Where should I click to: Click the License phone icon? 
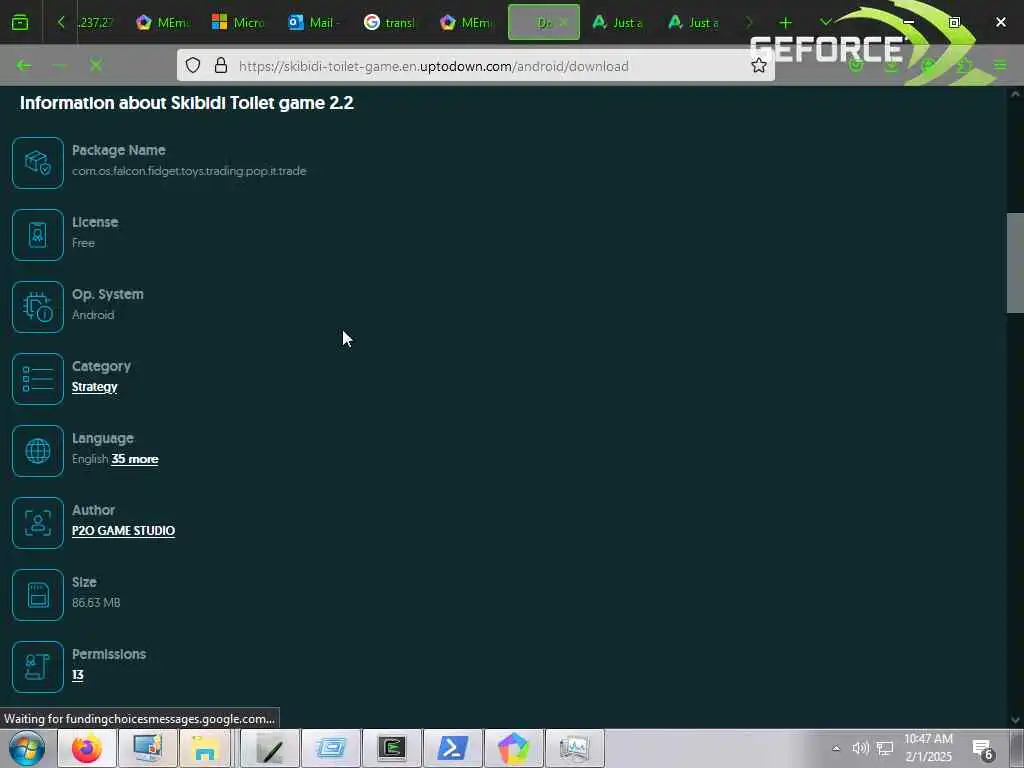pyautogui.click(x=38, y=234)
